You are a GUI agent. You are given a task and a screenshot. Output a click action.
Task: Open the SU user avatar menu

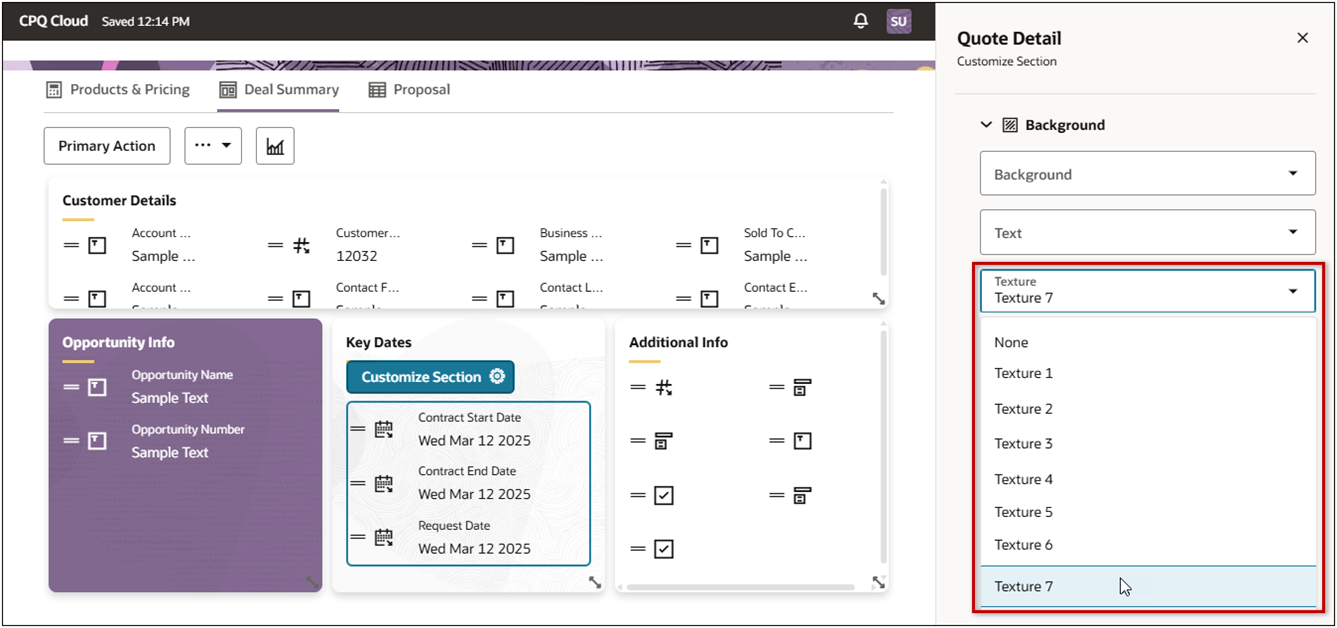pyautogui.click(x=898, y=21)
